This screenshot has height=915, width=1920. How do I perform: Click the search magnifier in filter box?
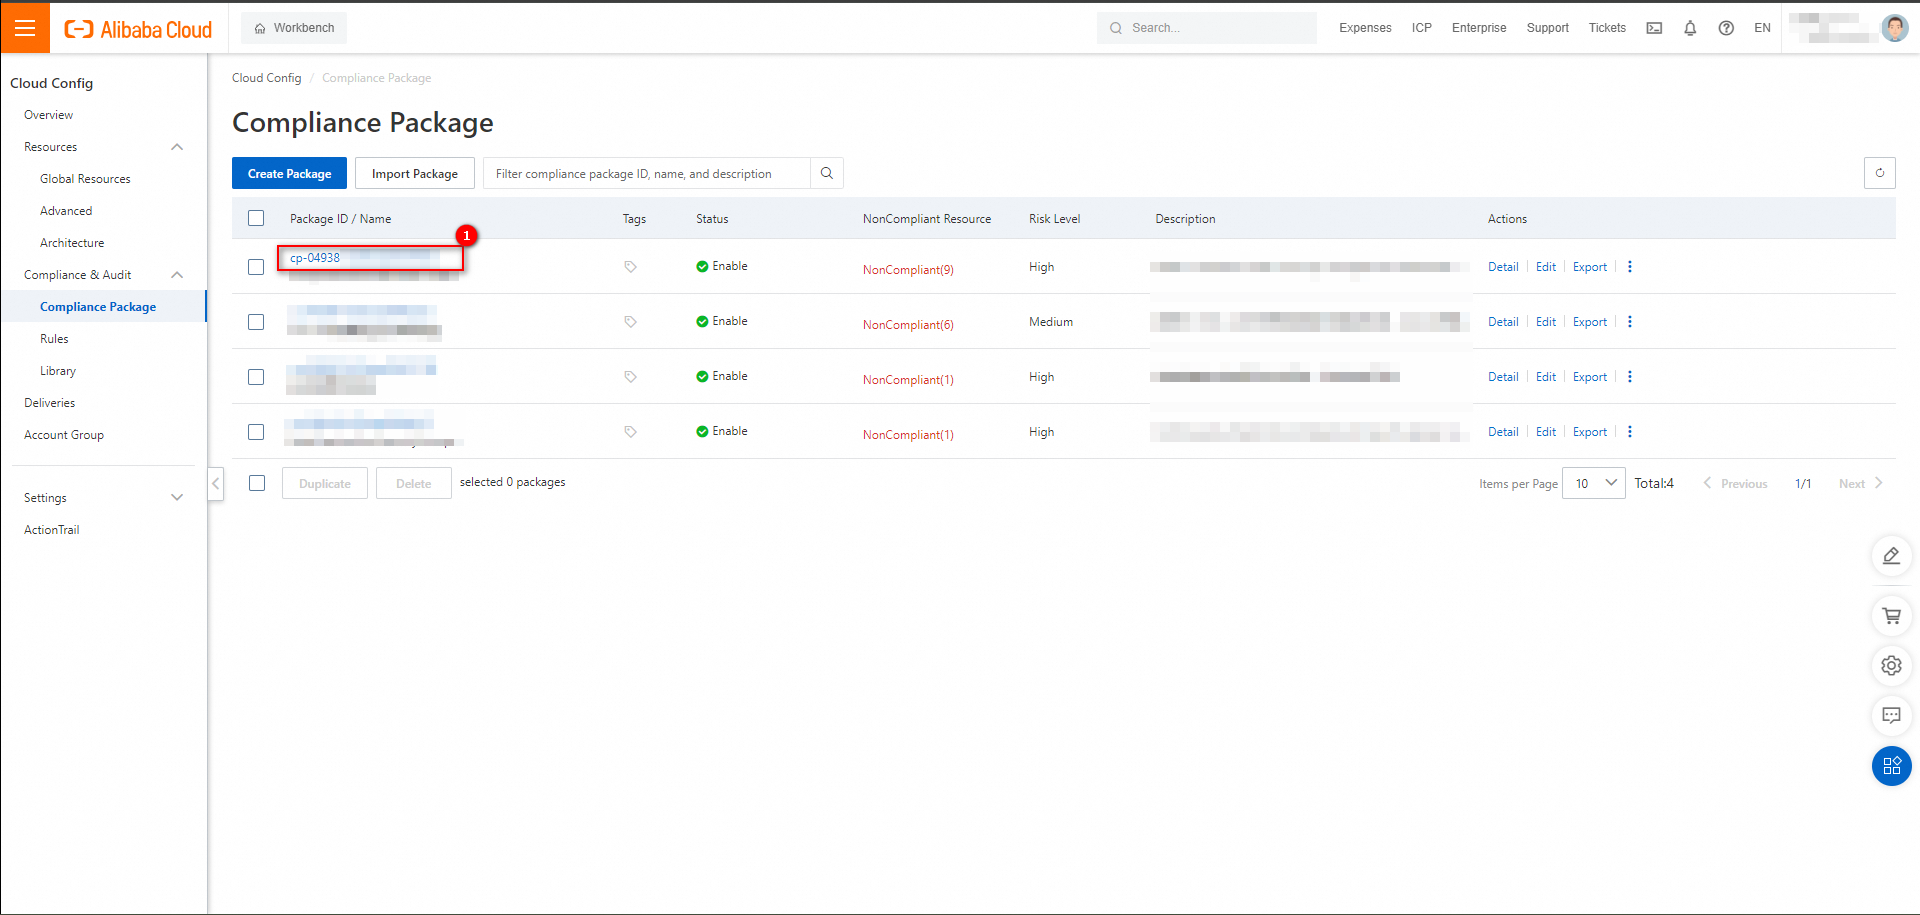click(x=827, y=173)
